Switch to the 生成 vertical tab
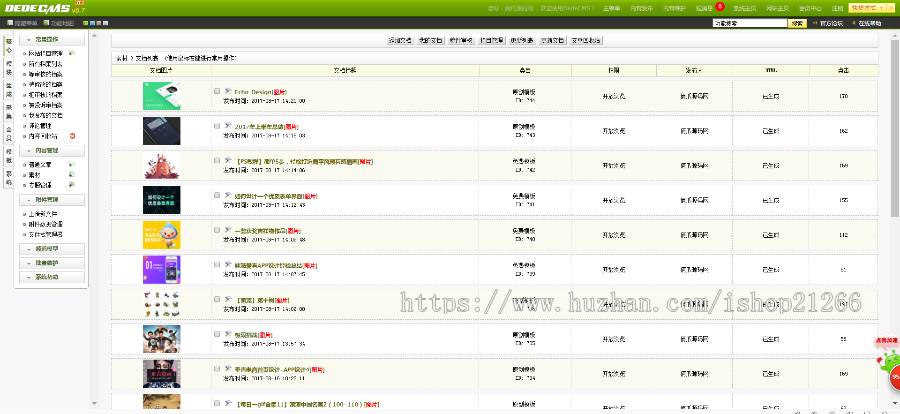Viewport: 900px width, 414px height. click(9, 89)
